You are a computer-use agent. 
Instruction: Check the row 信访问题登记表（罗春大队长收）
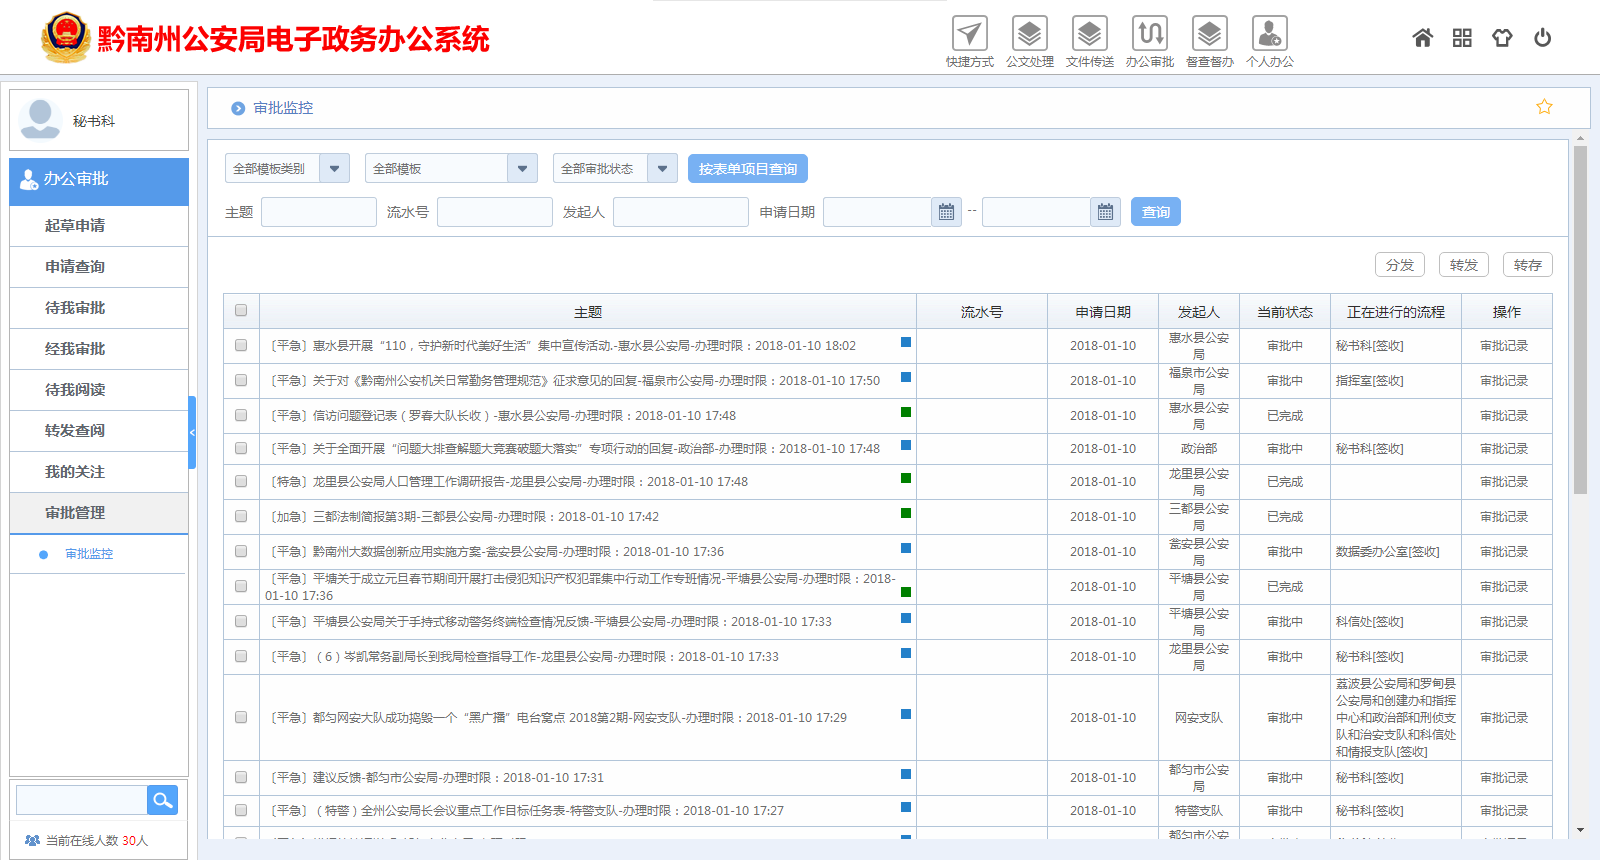click(241, 415)
